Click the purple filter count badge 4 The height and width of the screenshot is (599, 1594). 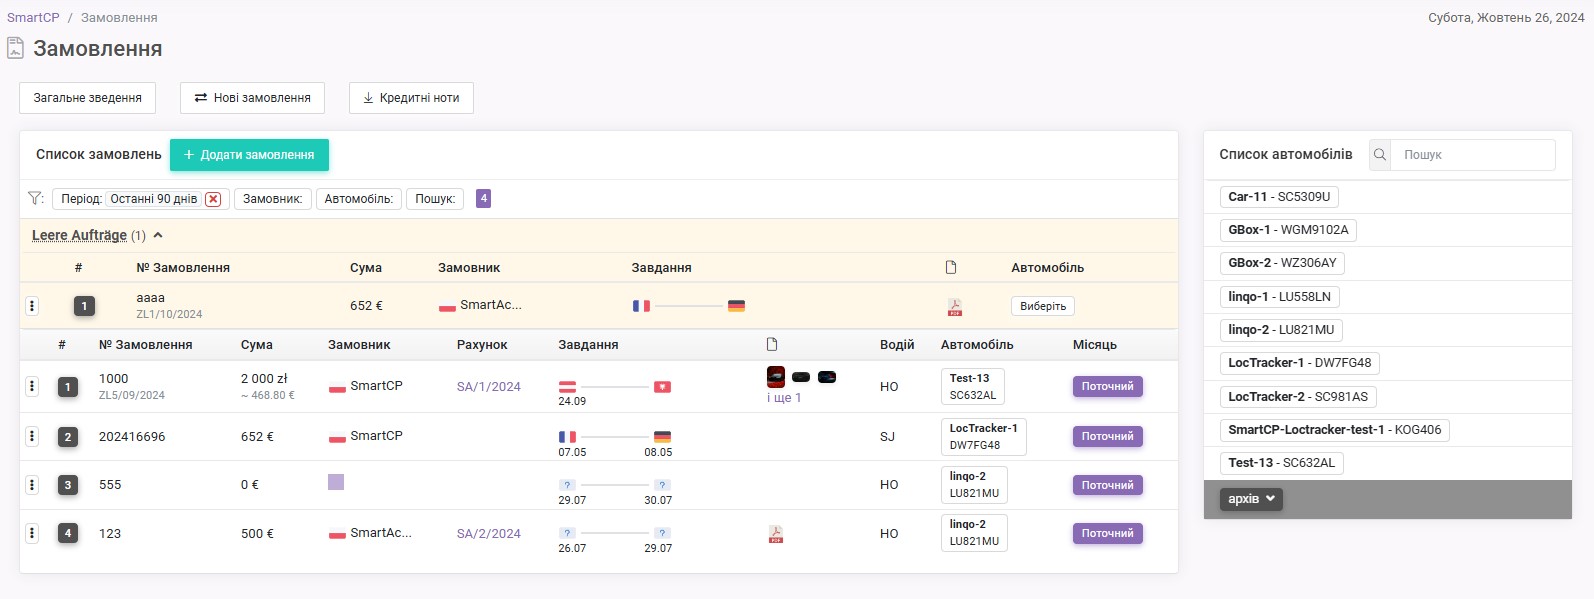coord(483,198)
